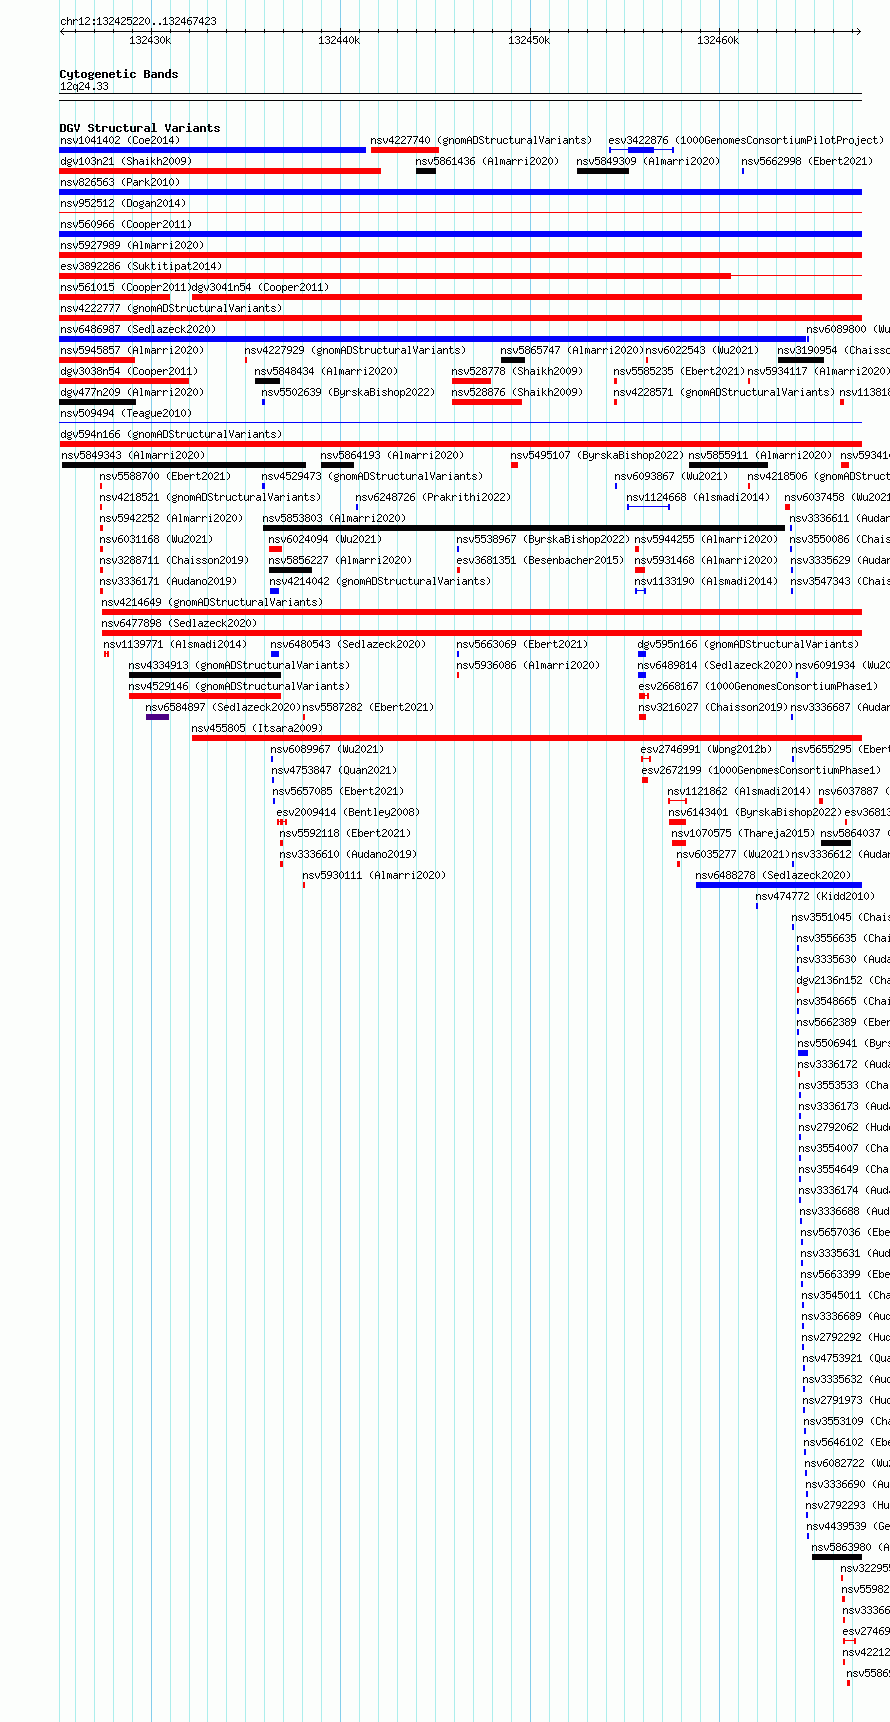Select the nsv4227740 gnomAD red variant bar
This screenshot has height=1722, width=890.
pos(405,150)
